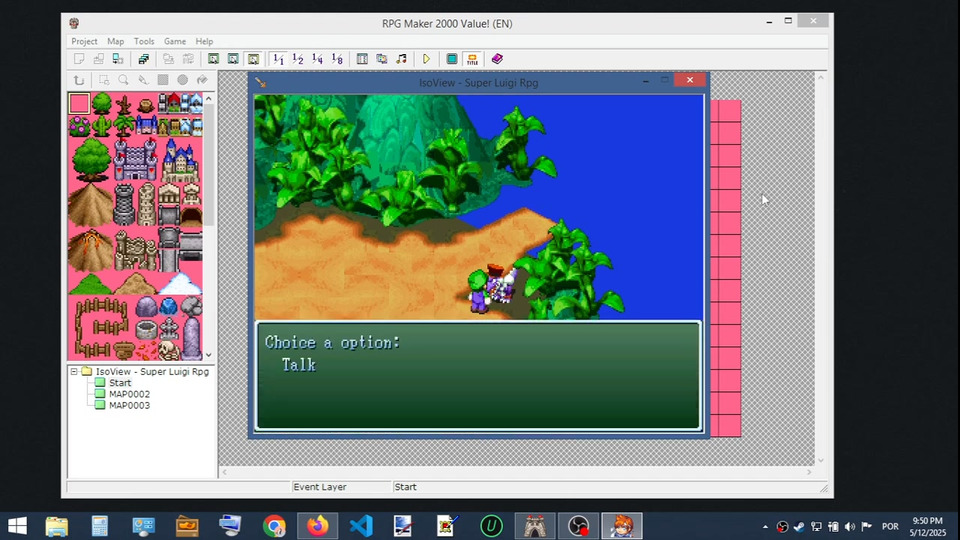This screenshot has width=960, height=540.
Task: Open the Windows Start button
Action: coord(17,526)
